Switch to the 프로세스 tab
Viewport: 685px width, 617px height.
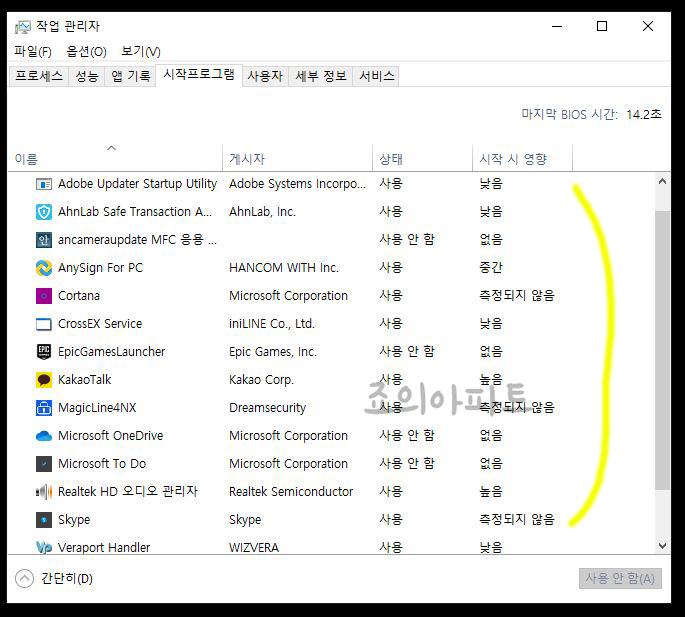pyautogui.click(x=39, y=76)
